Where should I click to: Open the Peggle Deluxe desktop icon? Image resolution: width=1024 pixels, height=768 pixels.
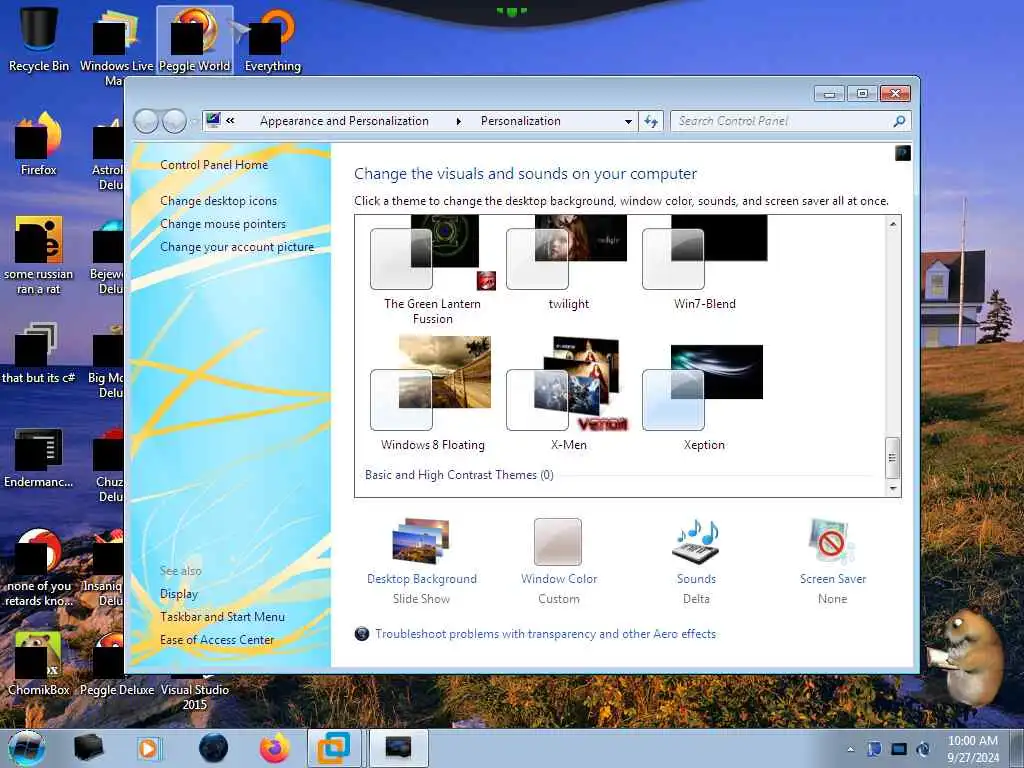tap(117, 664)
